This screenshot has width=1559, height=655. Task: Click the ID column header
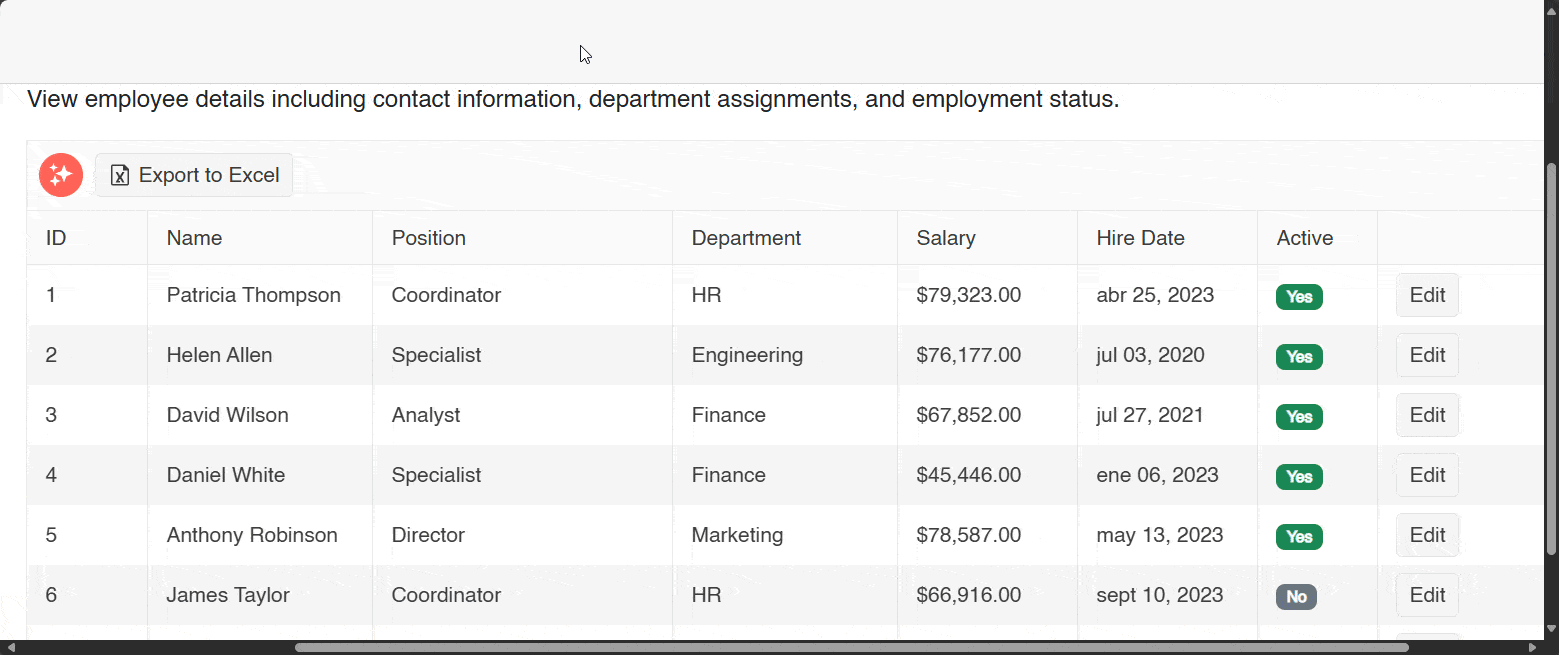[56, 238]
